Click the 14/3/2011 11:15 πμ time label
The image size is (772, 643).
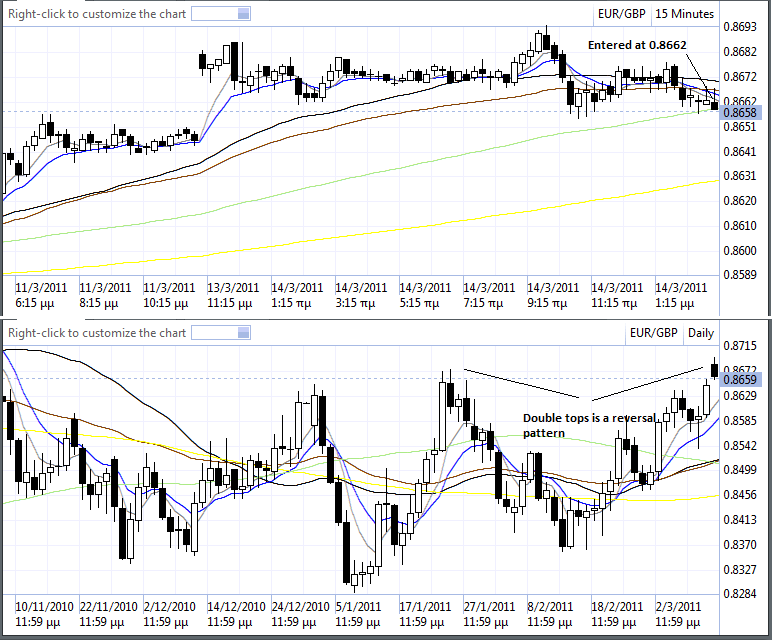(617, 295)
